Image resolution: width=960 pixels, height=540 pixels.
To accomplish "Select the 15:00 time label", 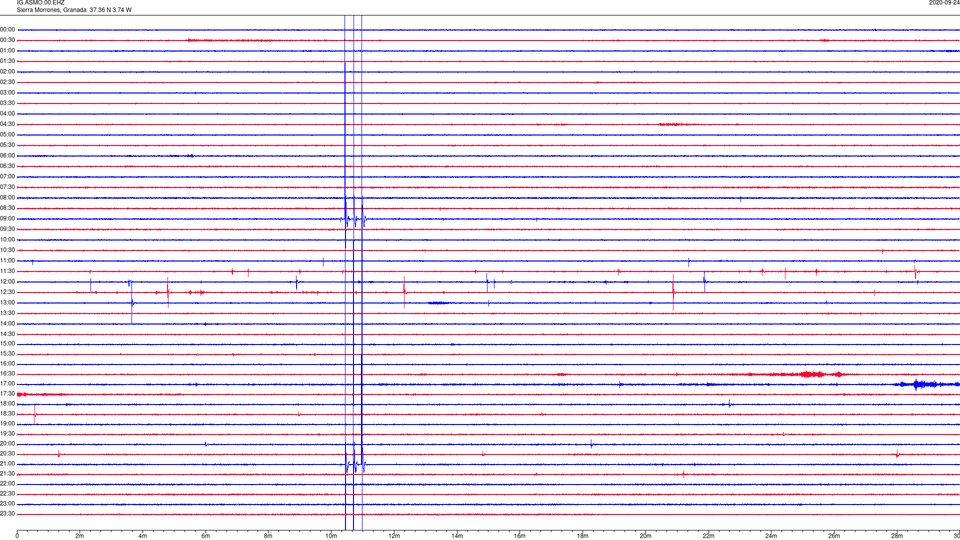I will 7,344.
